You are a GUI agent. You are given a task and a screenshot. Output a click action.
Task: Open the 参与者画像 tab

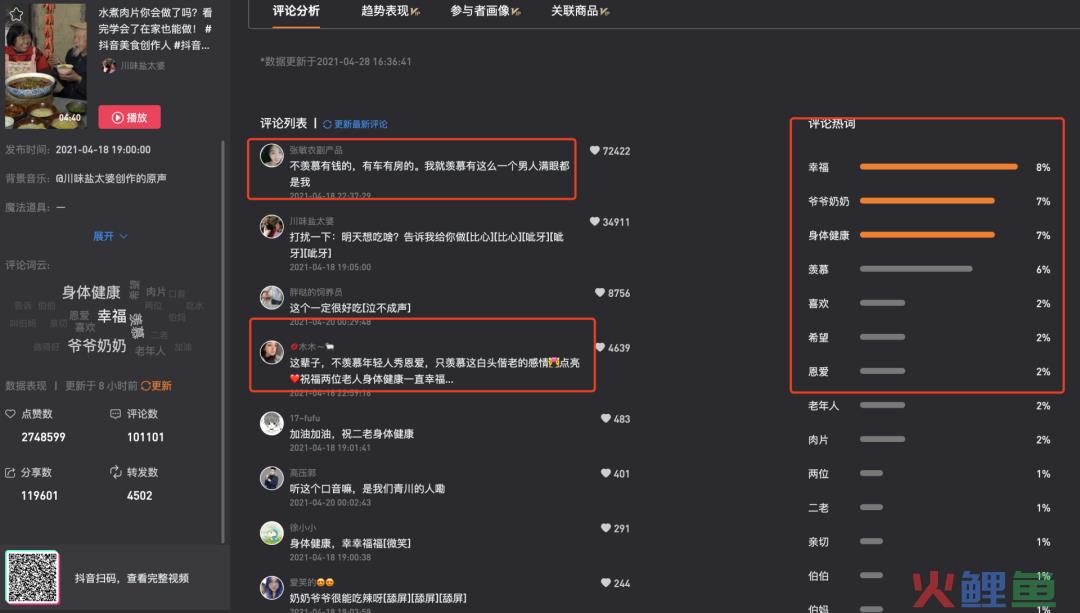[485, 11]
